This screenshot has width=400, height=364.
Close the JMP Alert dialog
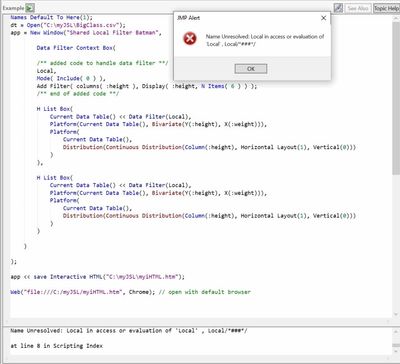coord(323,18)
